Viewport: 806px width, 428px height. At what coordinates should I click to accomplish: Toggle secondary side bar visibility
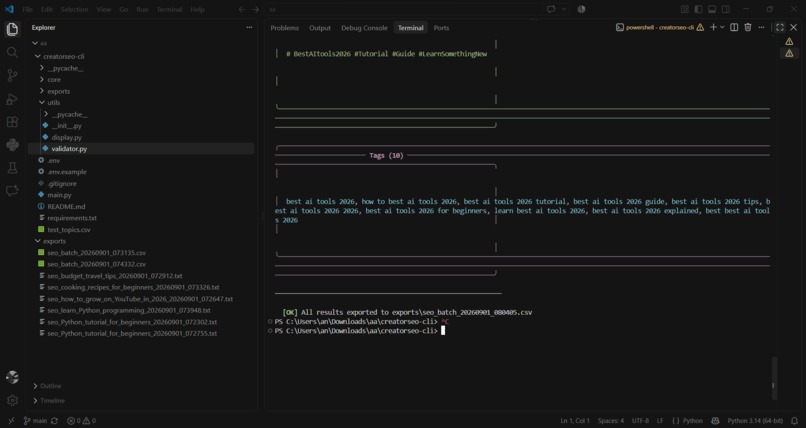pos(725,9)
